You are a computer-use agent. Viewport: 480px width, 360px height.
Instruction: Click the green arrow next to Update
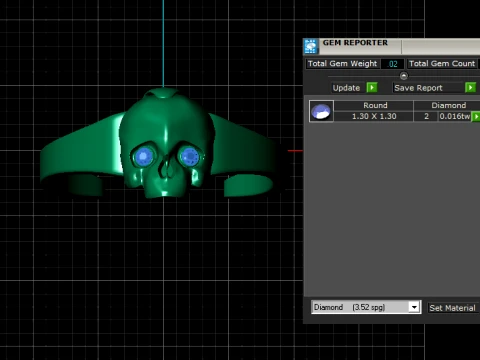pos(372,88)
